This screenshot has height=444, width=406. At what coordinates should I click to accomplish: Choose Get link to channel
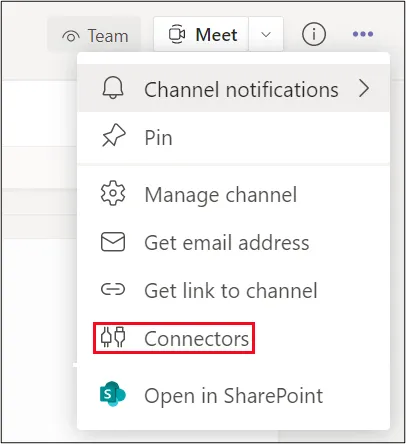click(233, 290)
